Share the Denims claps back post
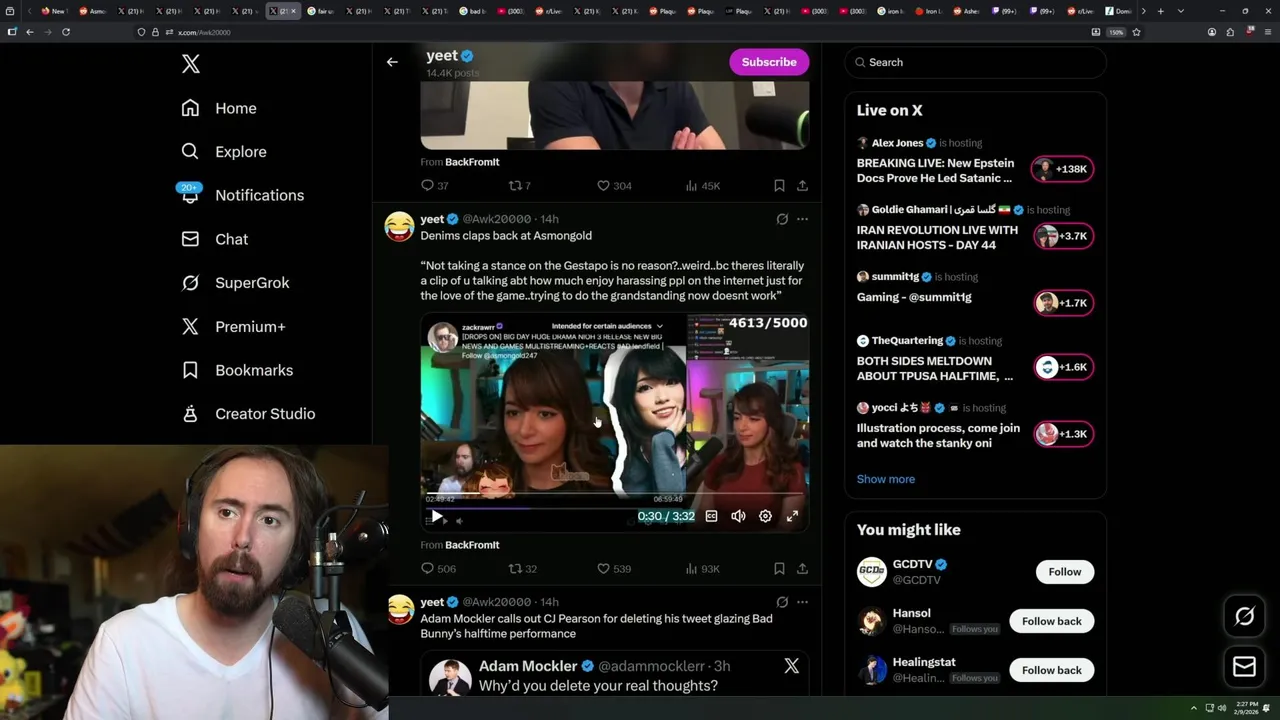 802,569
